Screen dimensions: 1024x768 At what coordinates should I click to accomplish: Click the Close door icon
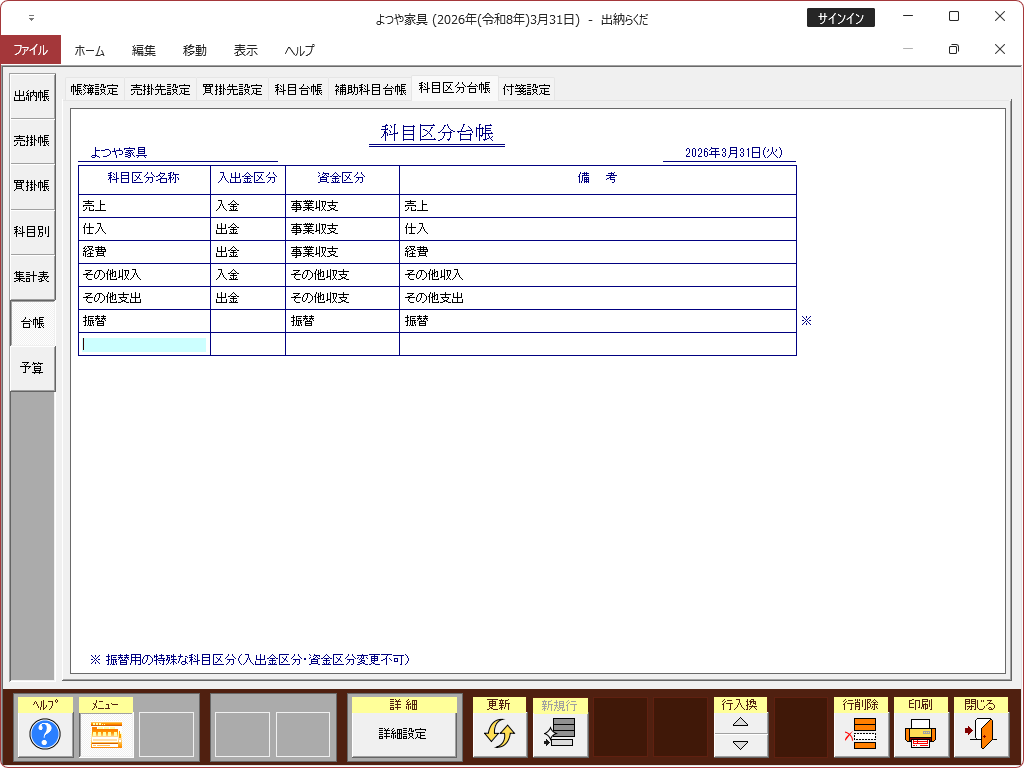point(980,735)
